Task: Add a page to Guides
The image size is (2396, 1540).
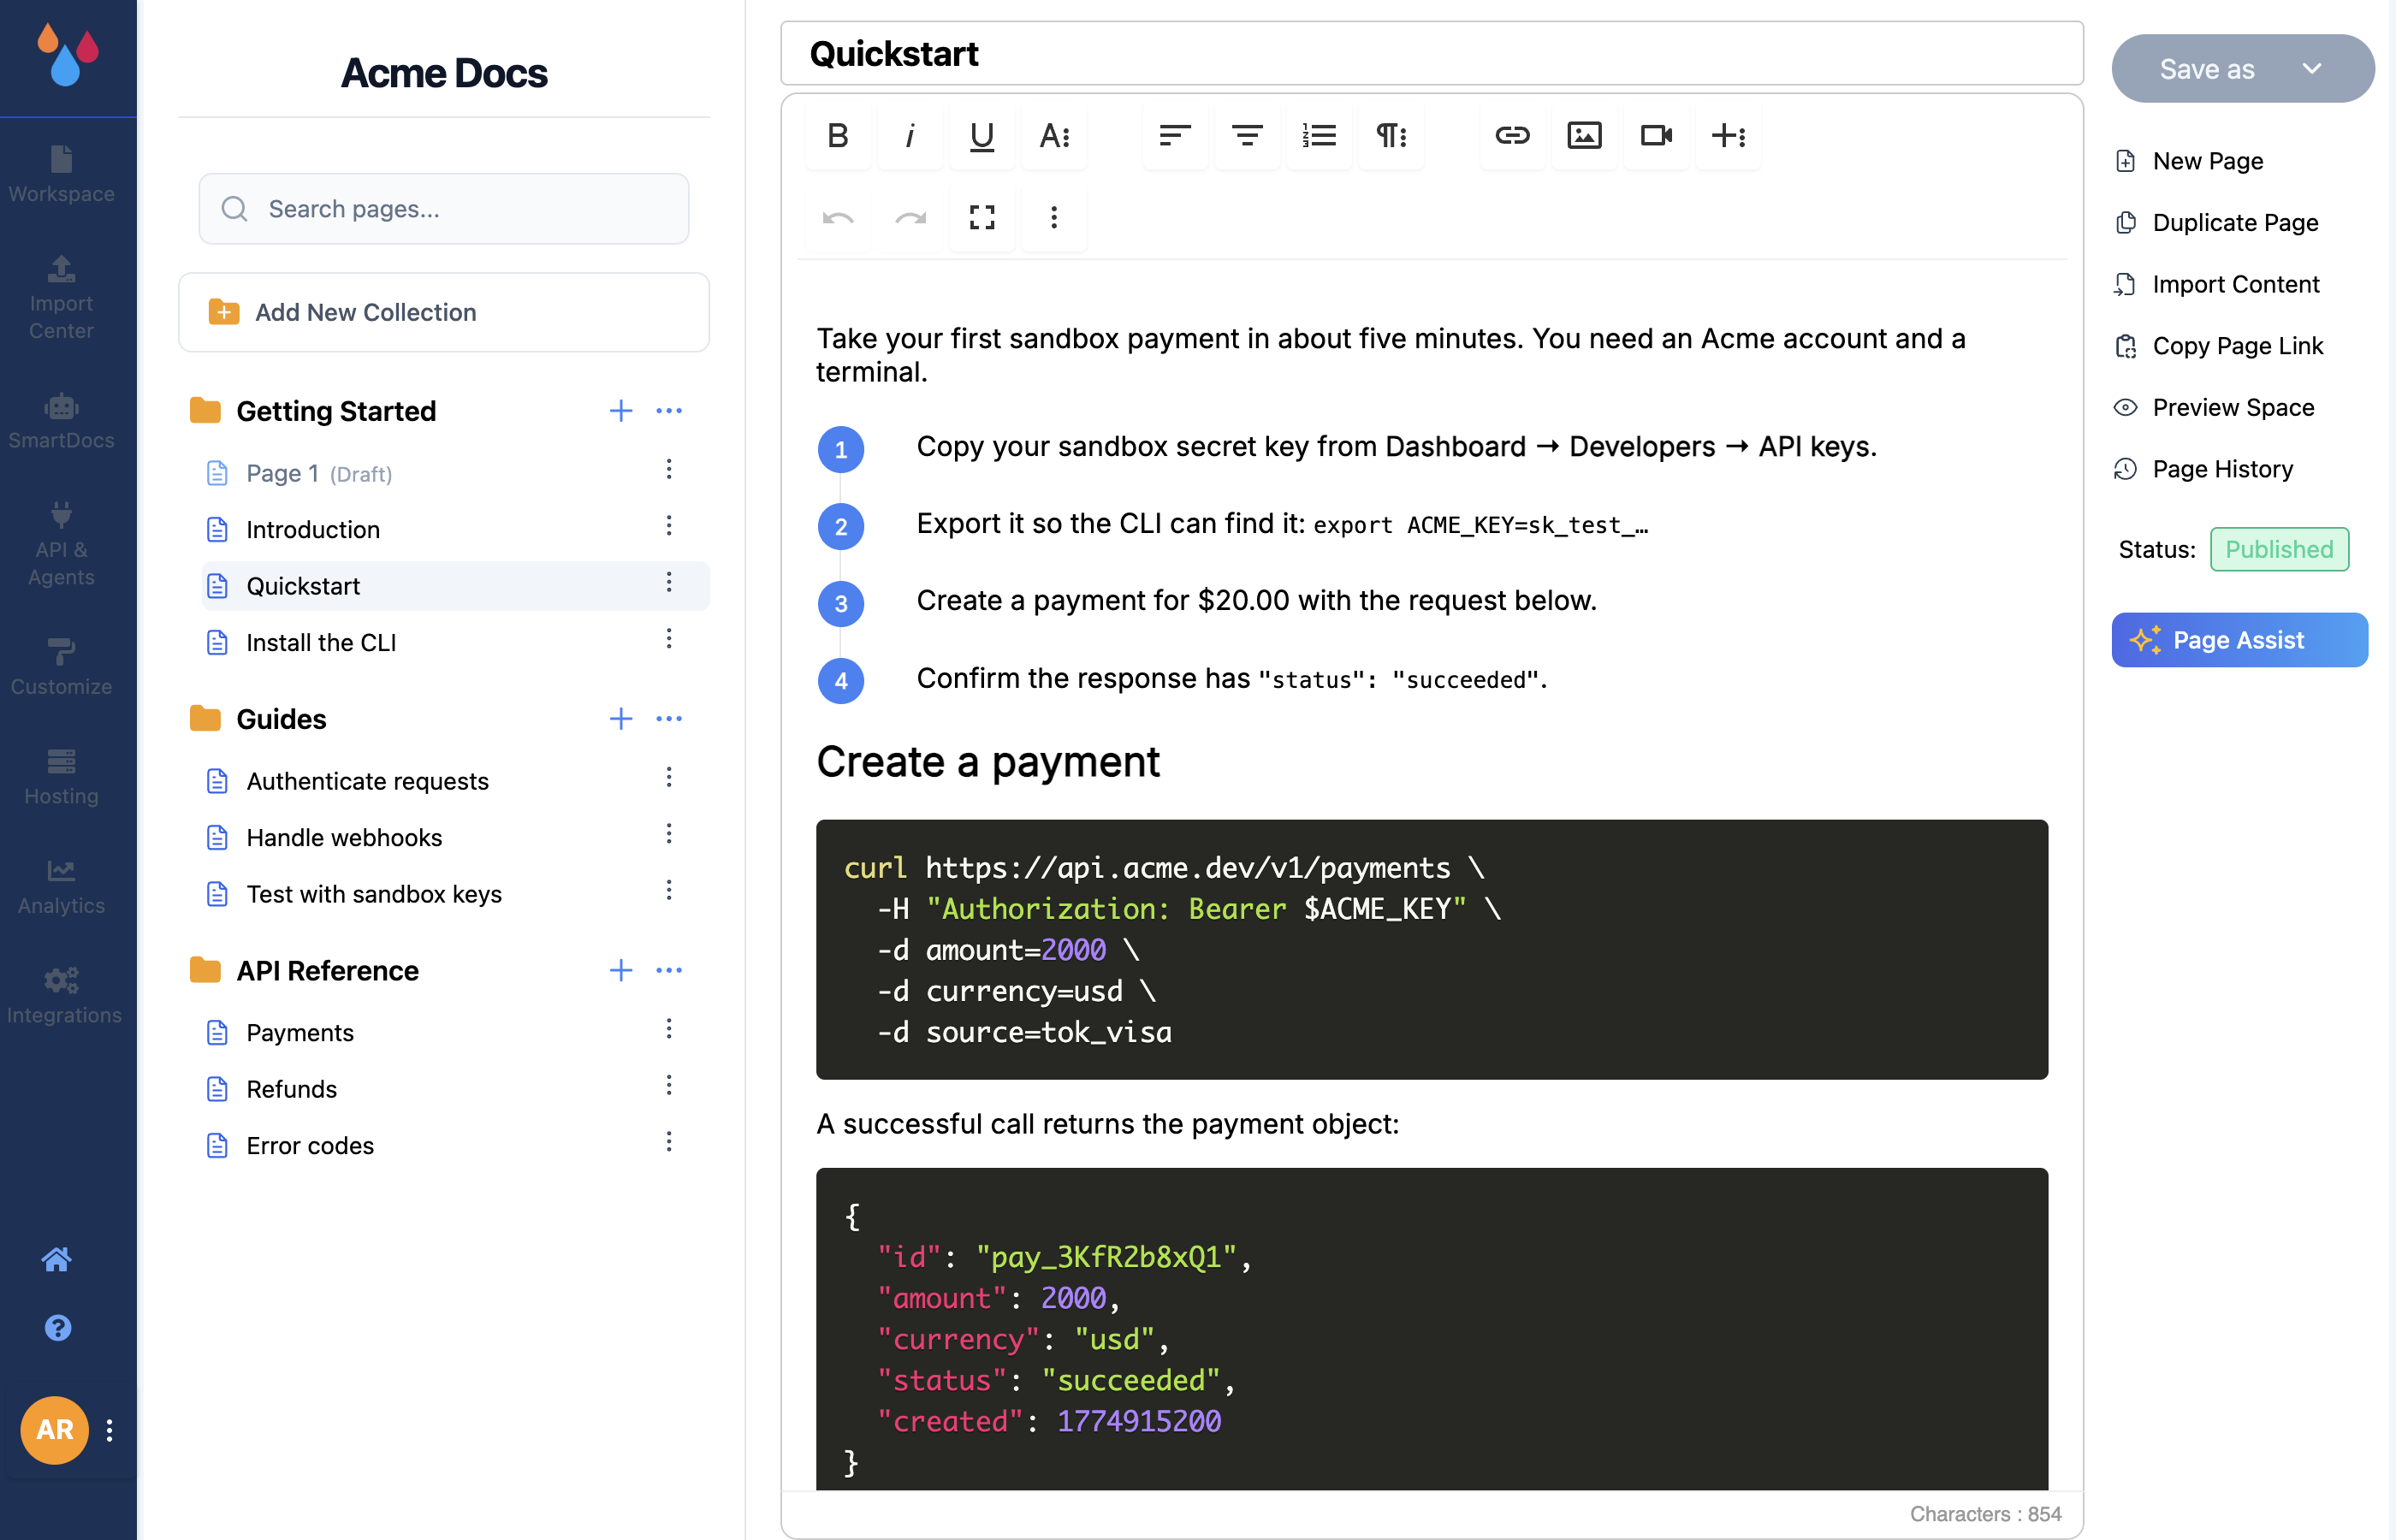Action: (621, 719)
